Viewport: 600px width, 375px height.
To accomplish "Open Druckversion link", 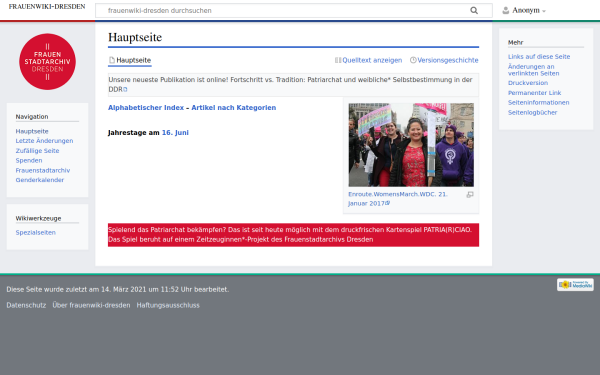I will click(x=528, y=83).
